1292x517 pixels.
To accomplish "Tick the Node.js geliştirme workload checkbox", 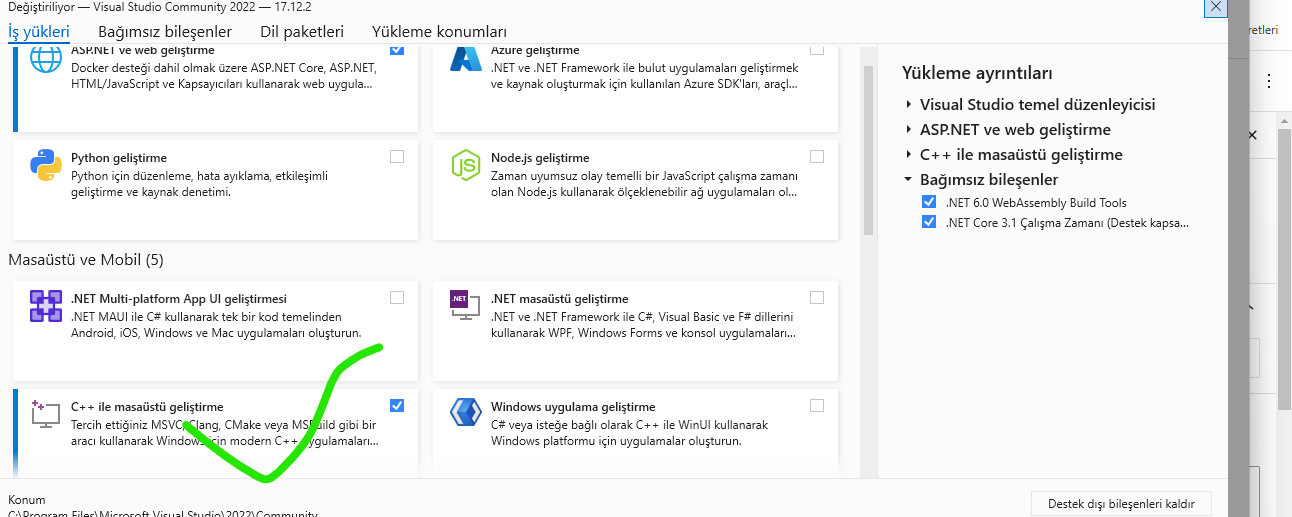I will [817, 156].
